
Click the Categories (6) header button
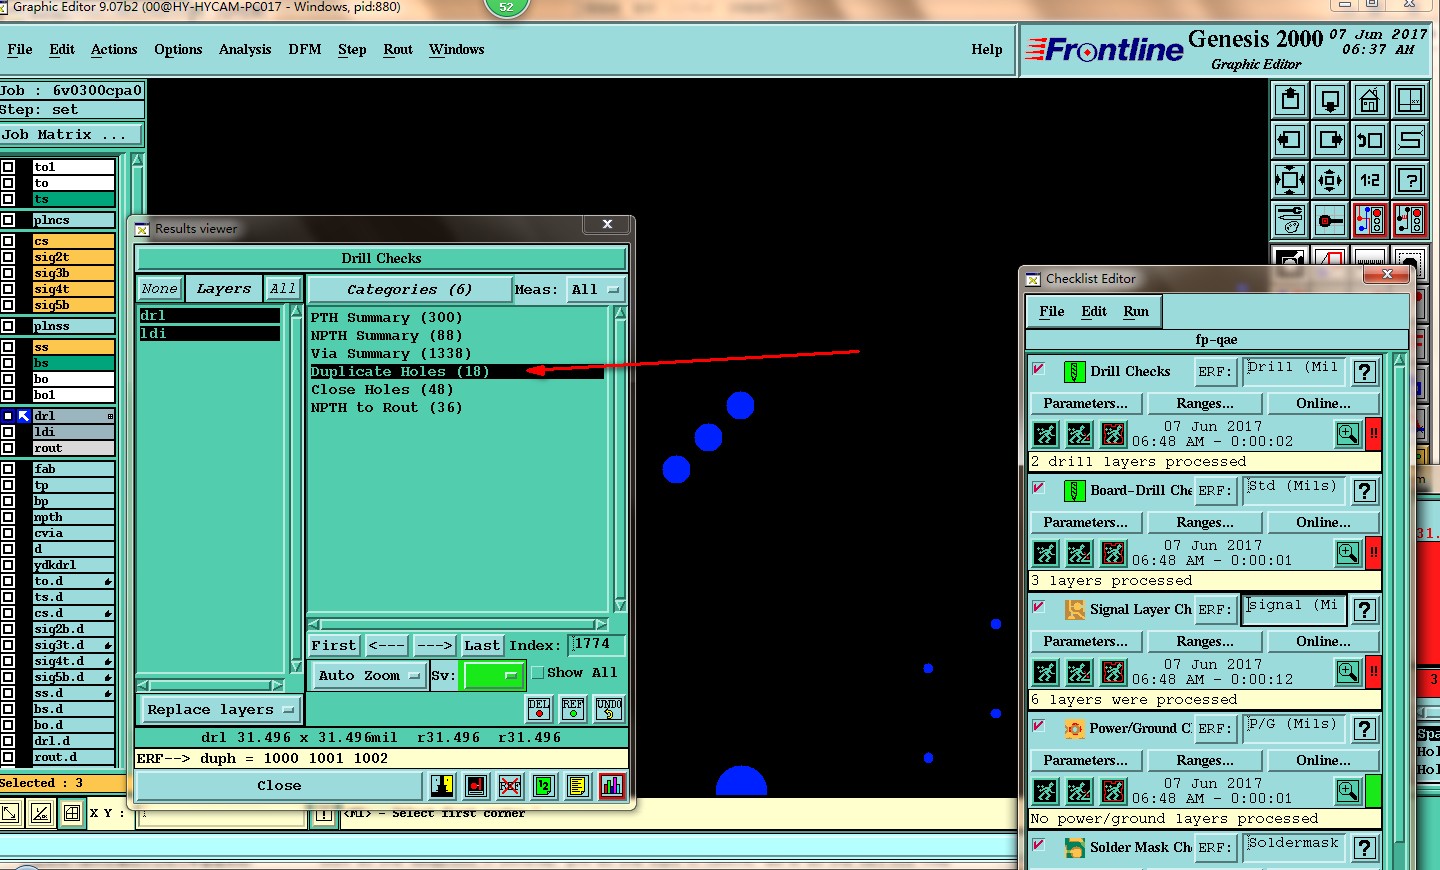pyautogui.click(x=409, y=290)
